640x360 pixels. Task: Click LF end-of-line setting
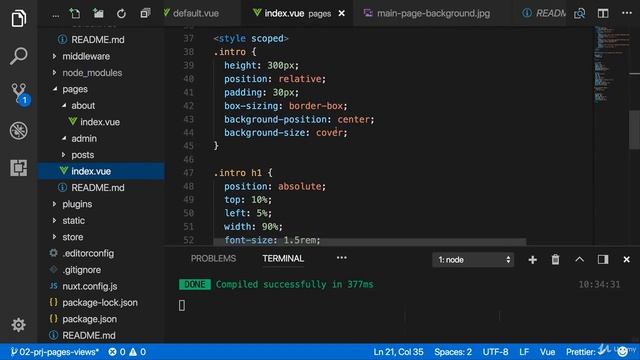[x=524, y=352]
